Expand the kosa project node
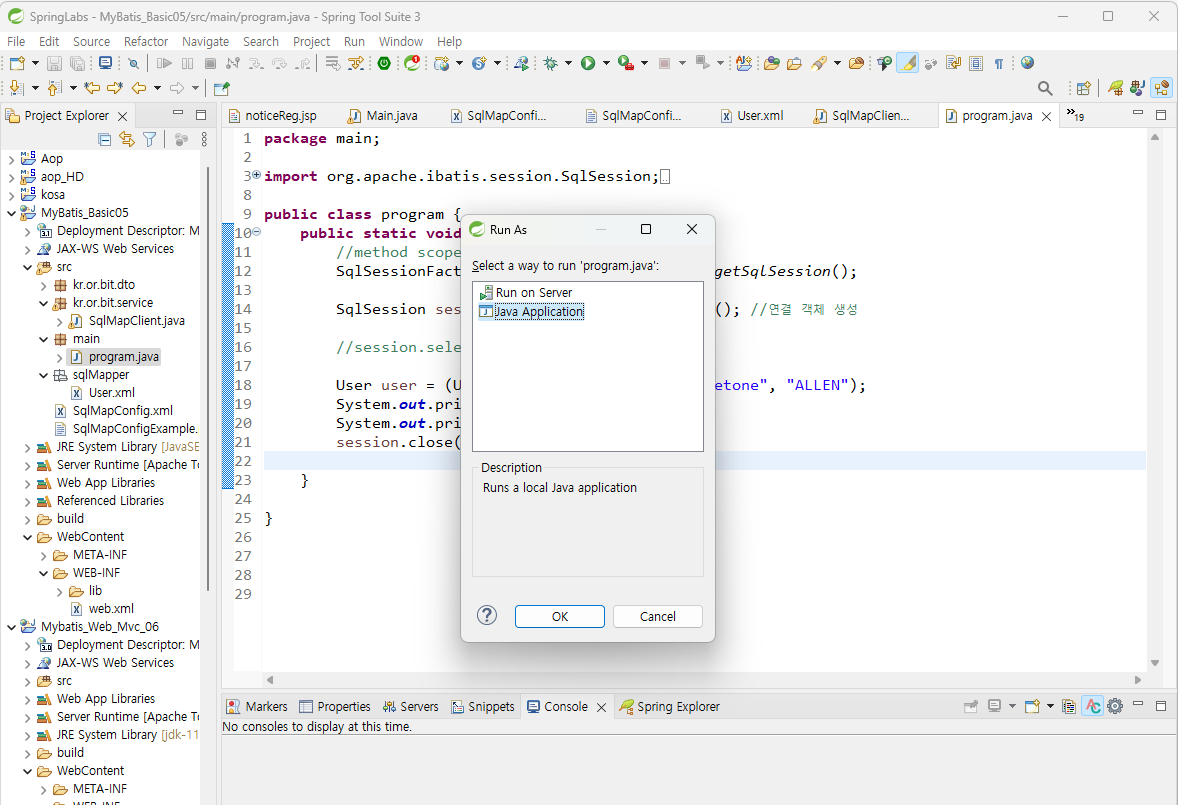 coord(11,195)
